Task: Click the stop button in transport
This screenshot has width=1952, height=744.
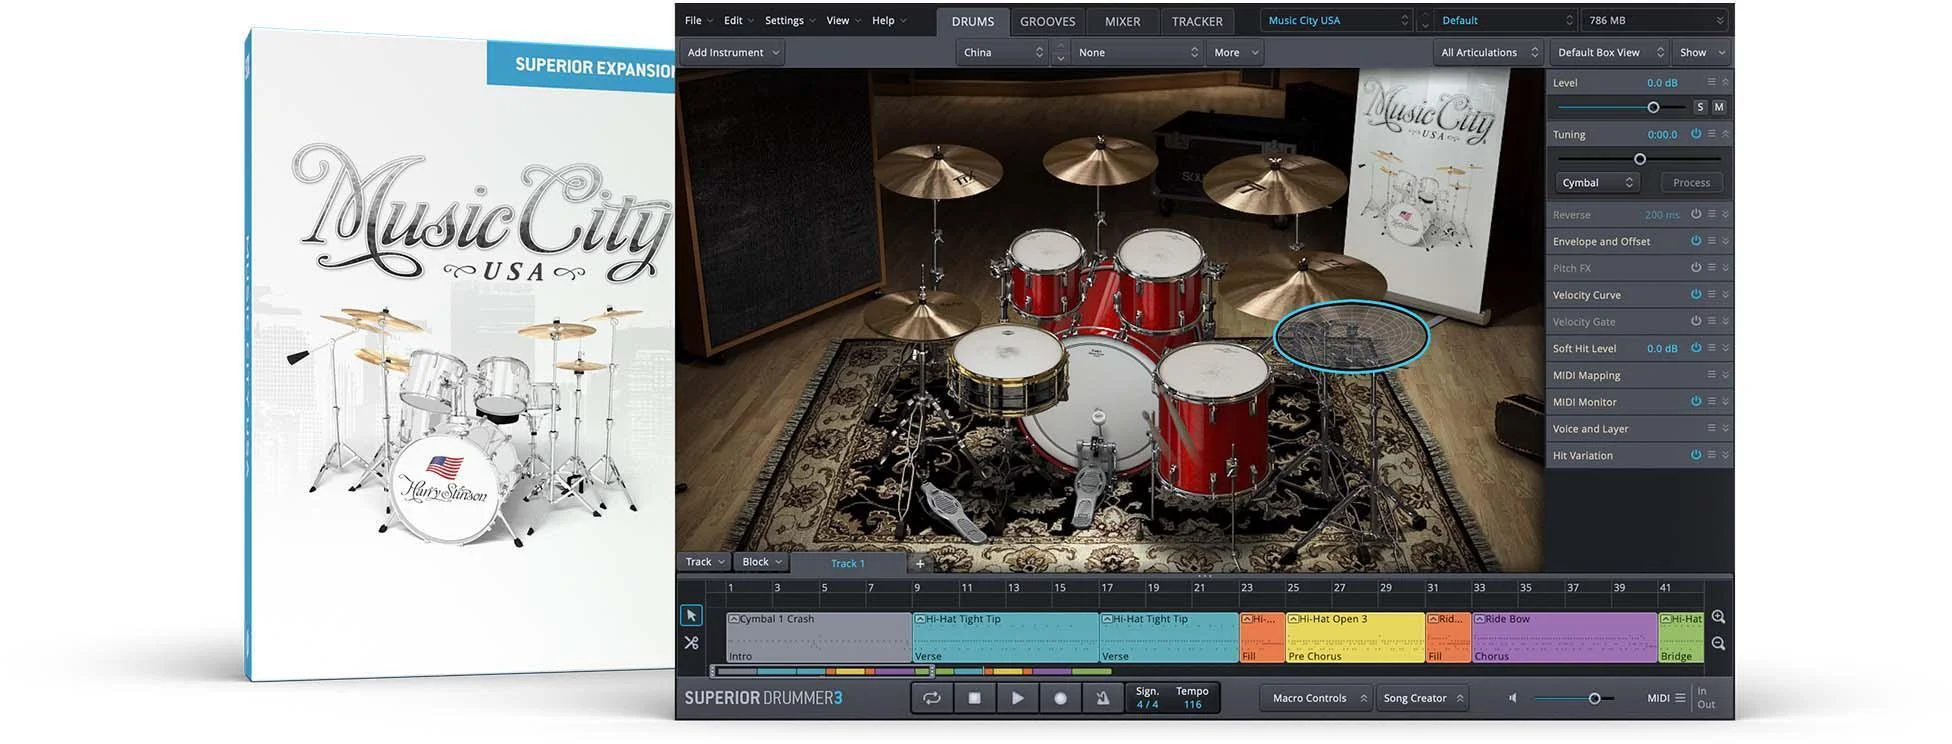Action: click(x=974, y=698)
